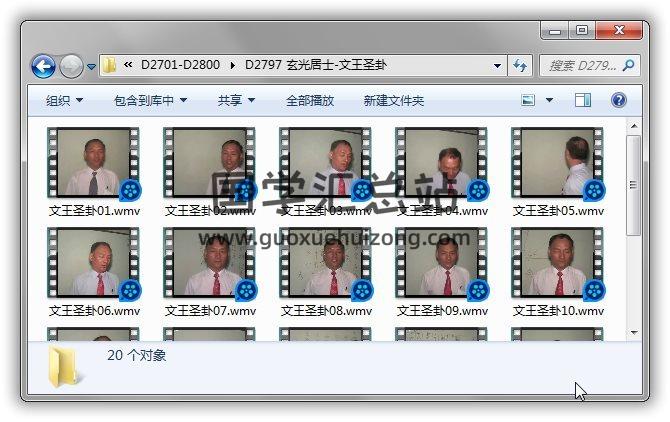Image resolution: width=670 pixels, height=422 pixels.
Task: Open the 包含到库中 menu
Action: click(x=150, y=101)
